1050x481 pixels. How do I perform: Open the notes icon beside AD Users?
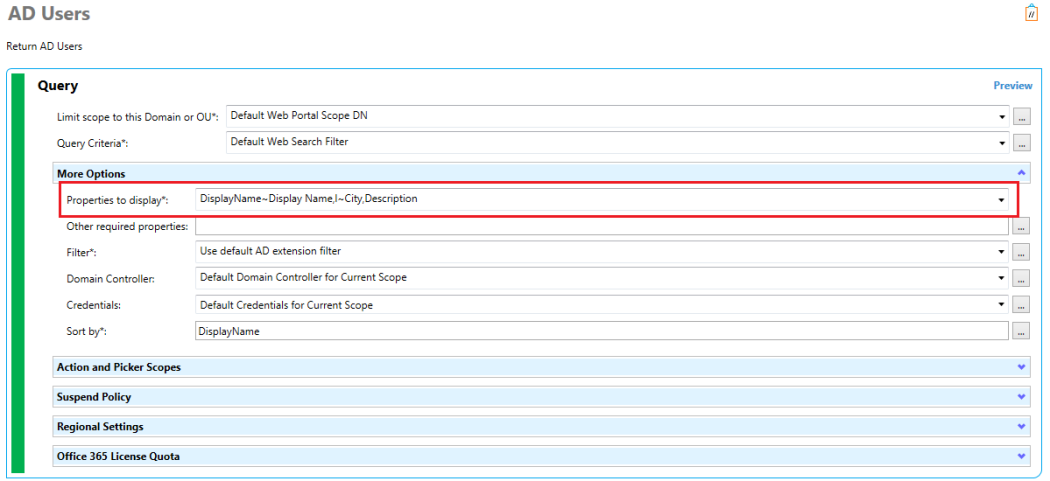click(x=1031, y=13)
